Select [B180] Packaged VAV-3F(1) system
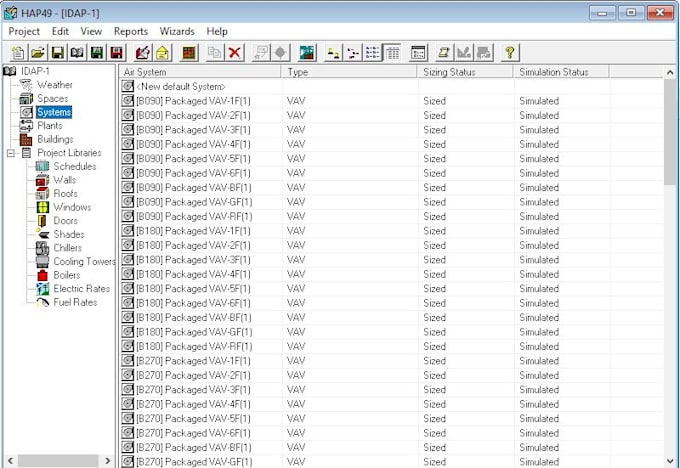680x468 pixels. 193,260
